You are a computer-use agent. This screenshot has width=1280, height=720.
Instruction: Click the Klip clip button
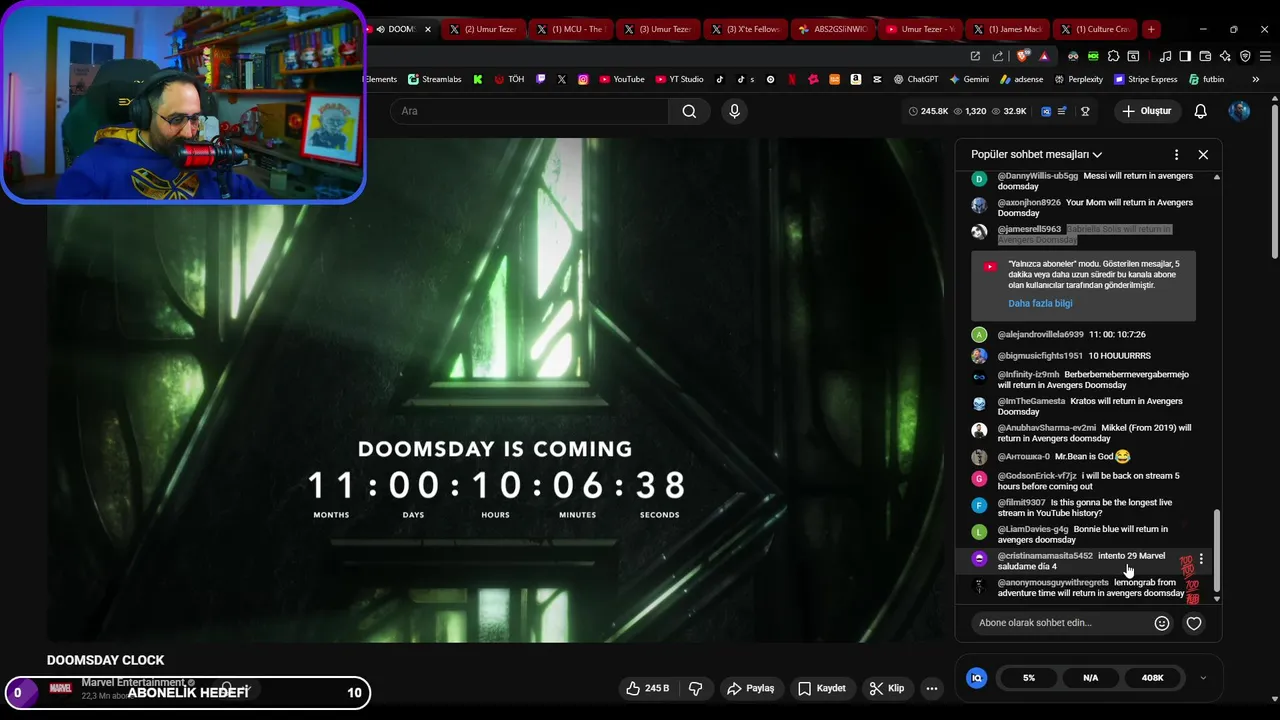click(887, 688)
